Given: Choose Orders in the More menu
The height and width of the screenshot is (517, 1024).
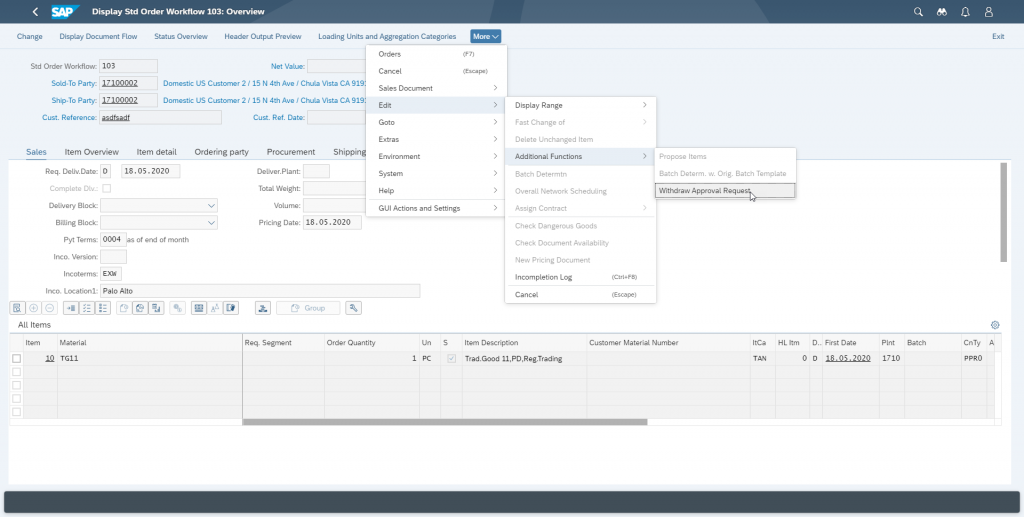Looking at the screenshot, I should [436, 54].
